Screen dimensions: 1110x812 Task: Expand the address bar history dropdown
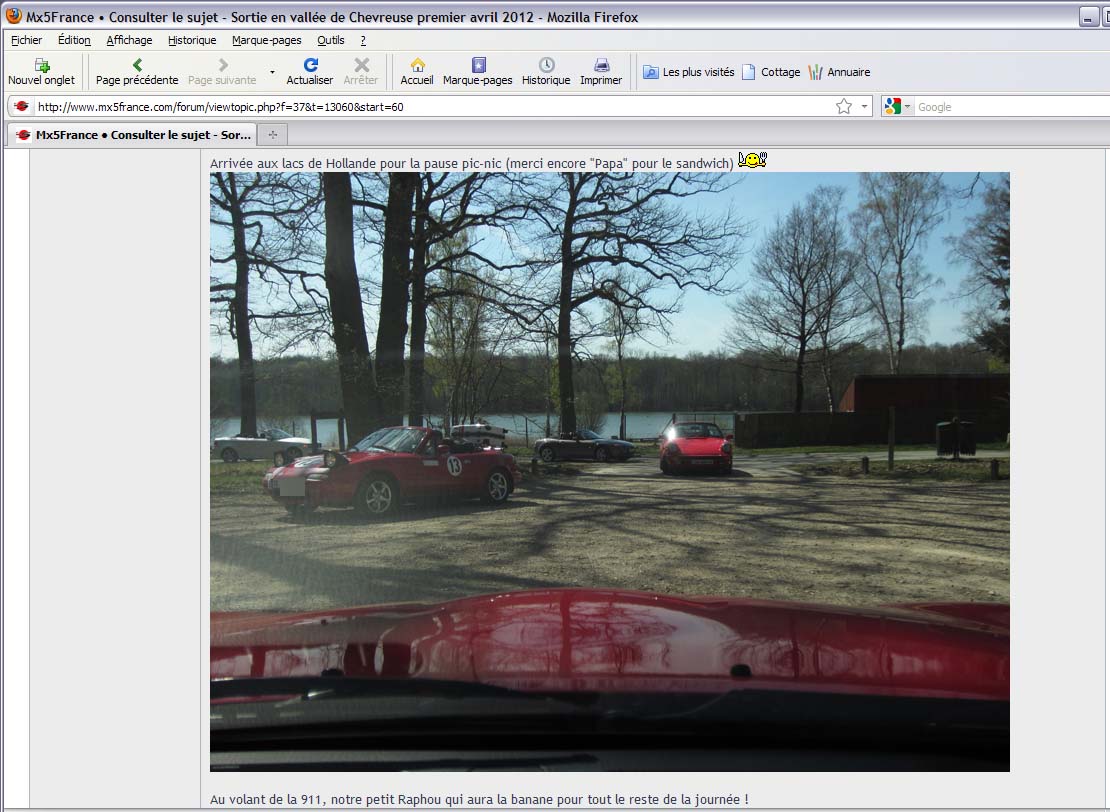tap(864, 107)
